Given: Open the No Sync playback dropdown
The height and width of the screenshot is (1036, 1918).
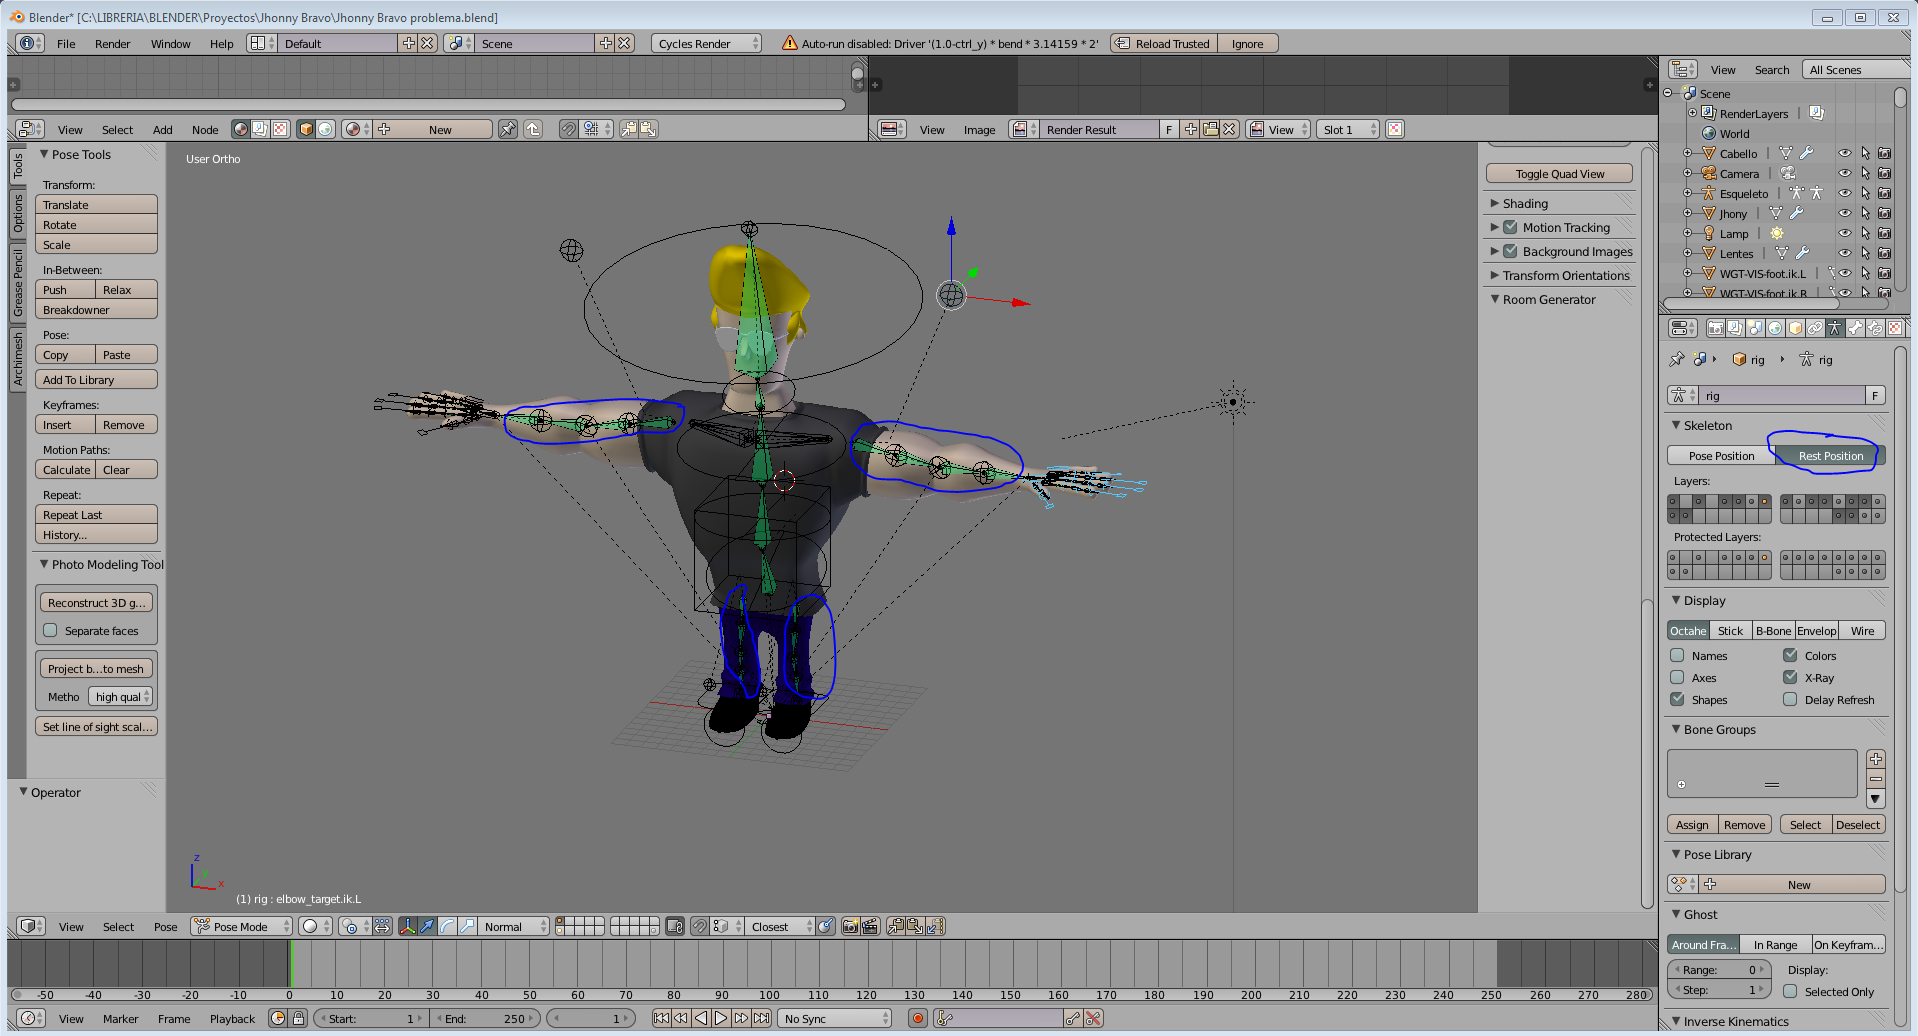Looking at the screenshot, I should click(834, 1018).
